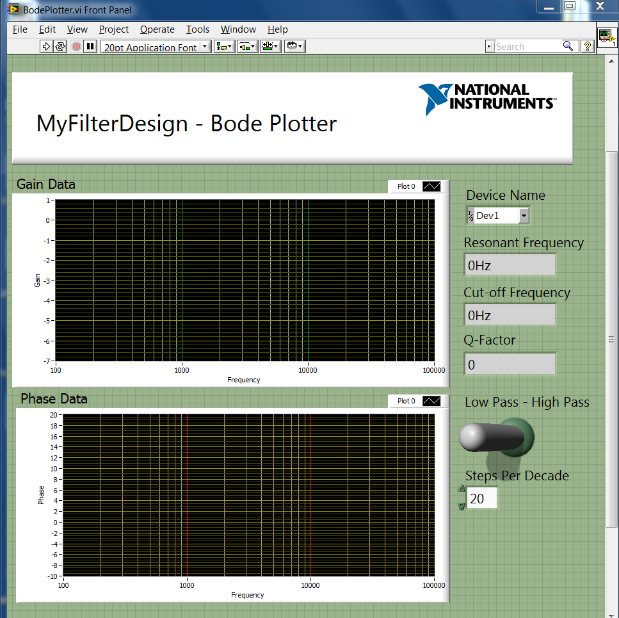
Task: Click the Pause button in toolbar
Action: (x=90, y=46)
